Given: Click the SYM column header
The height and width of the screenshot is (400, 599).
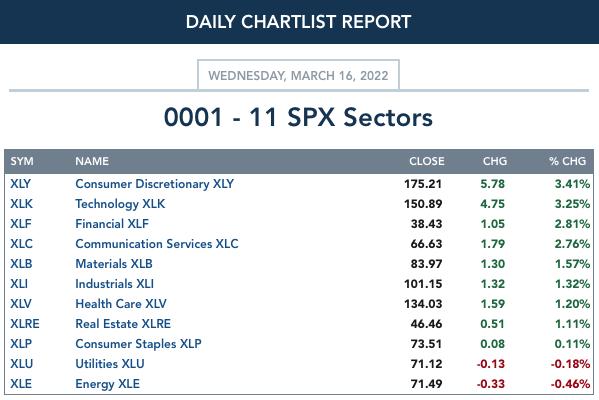Looking at the screenshot, I should pos(22,161).
